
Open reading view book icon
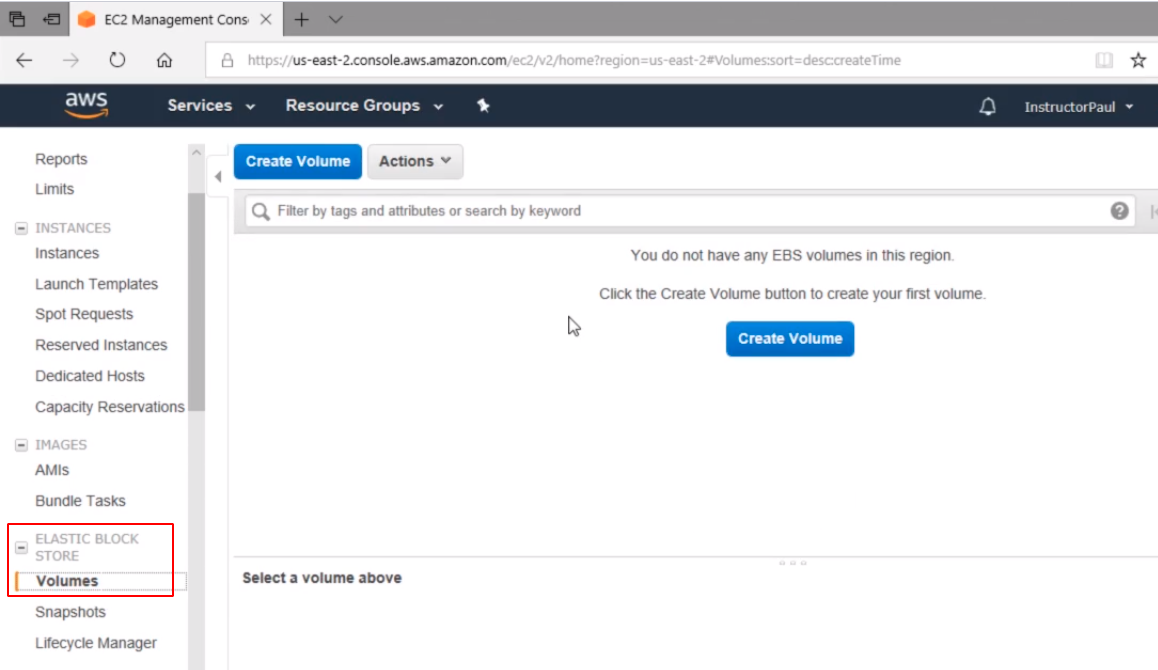coord(1104,60)
